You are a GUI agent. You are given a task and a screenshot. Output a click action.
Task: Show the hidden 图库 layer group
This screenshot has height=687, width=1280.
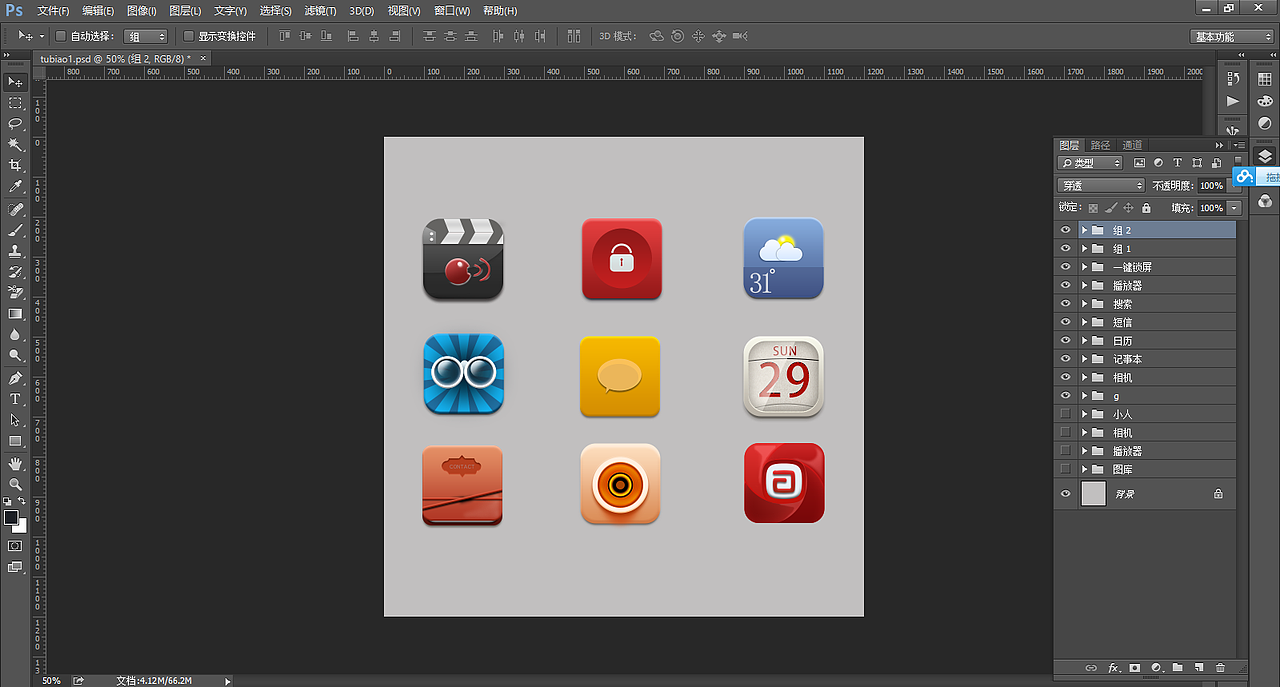1065,469
